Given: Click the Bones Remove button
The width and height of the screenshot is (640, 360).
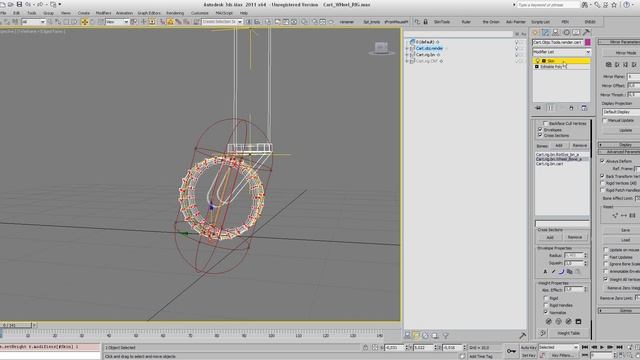Looking at the screenshot, I should coord(579,146).
